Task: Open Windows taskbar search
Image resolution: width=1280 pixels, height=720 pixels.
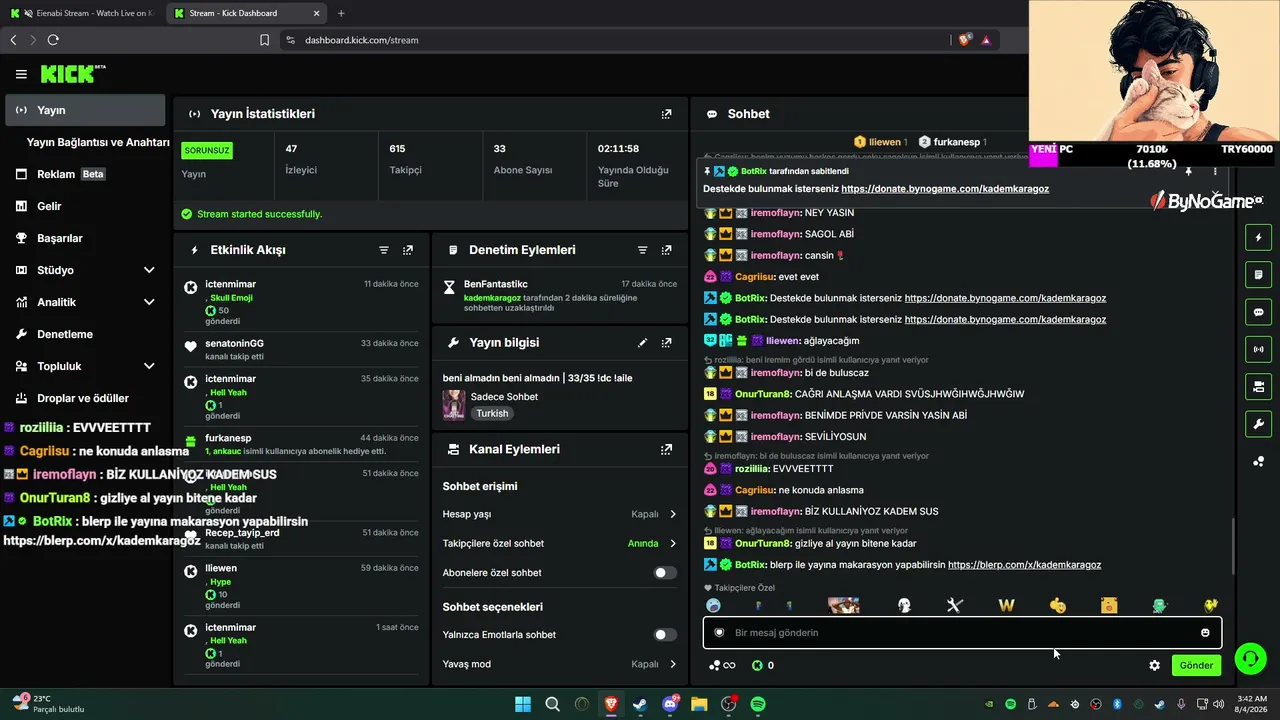Action: click(552, 704)
